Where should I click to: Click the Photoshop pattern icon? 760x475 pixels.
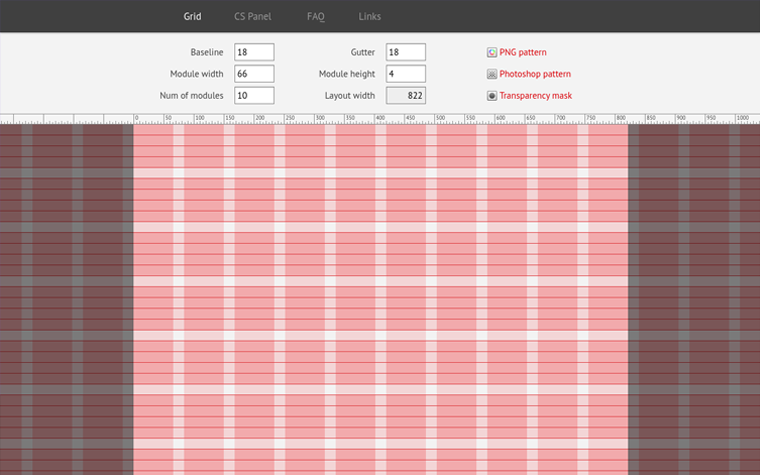point(491,74)
